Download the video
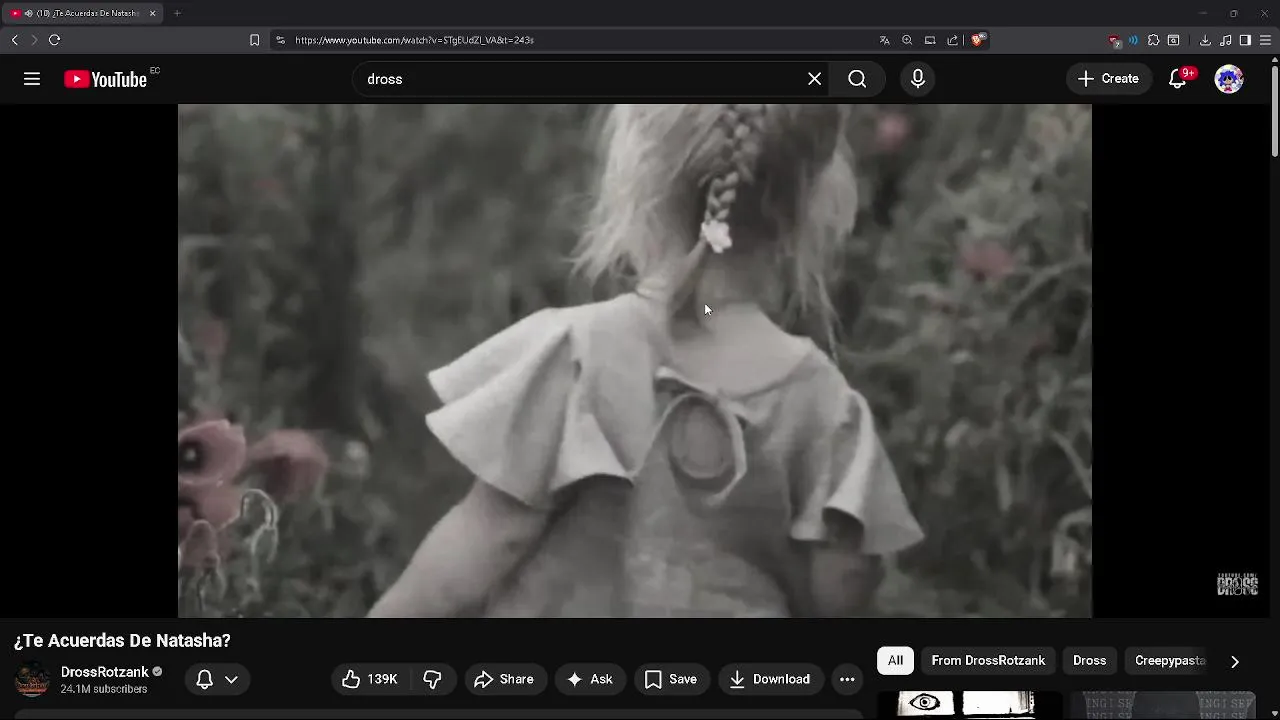This screenshot has width=1280, height=720. click(770, 679)
